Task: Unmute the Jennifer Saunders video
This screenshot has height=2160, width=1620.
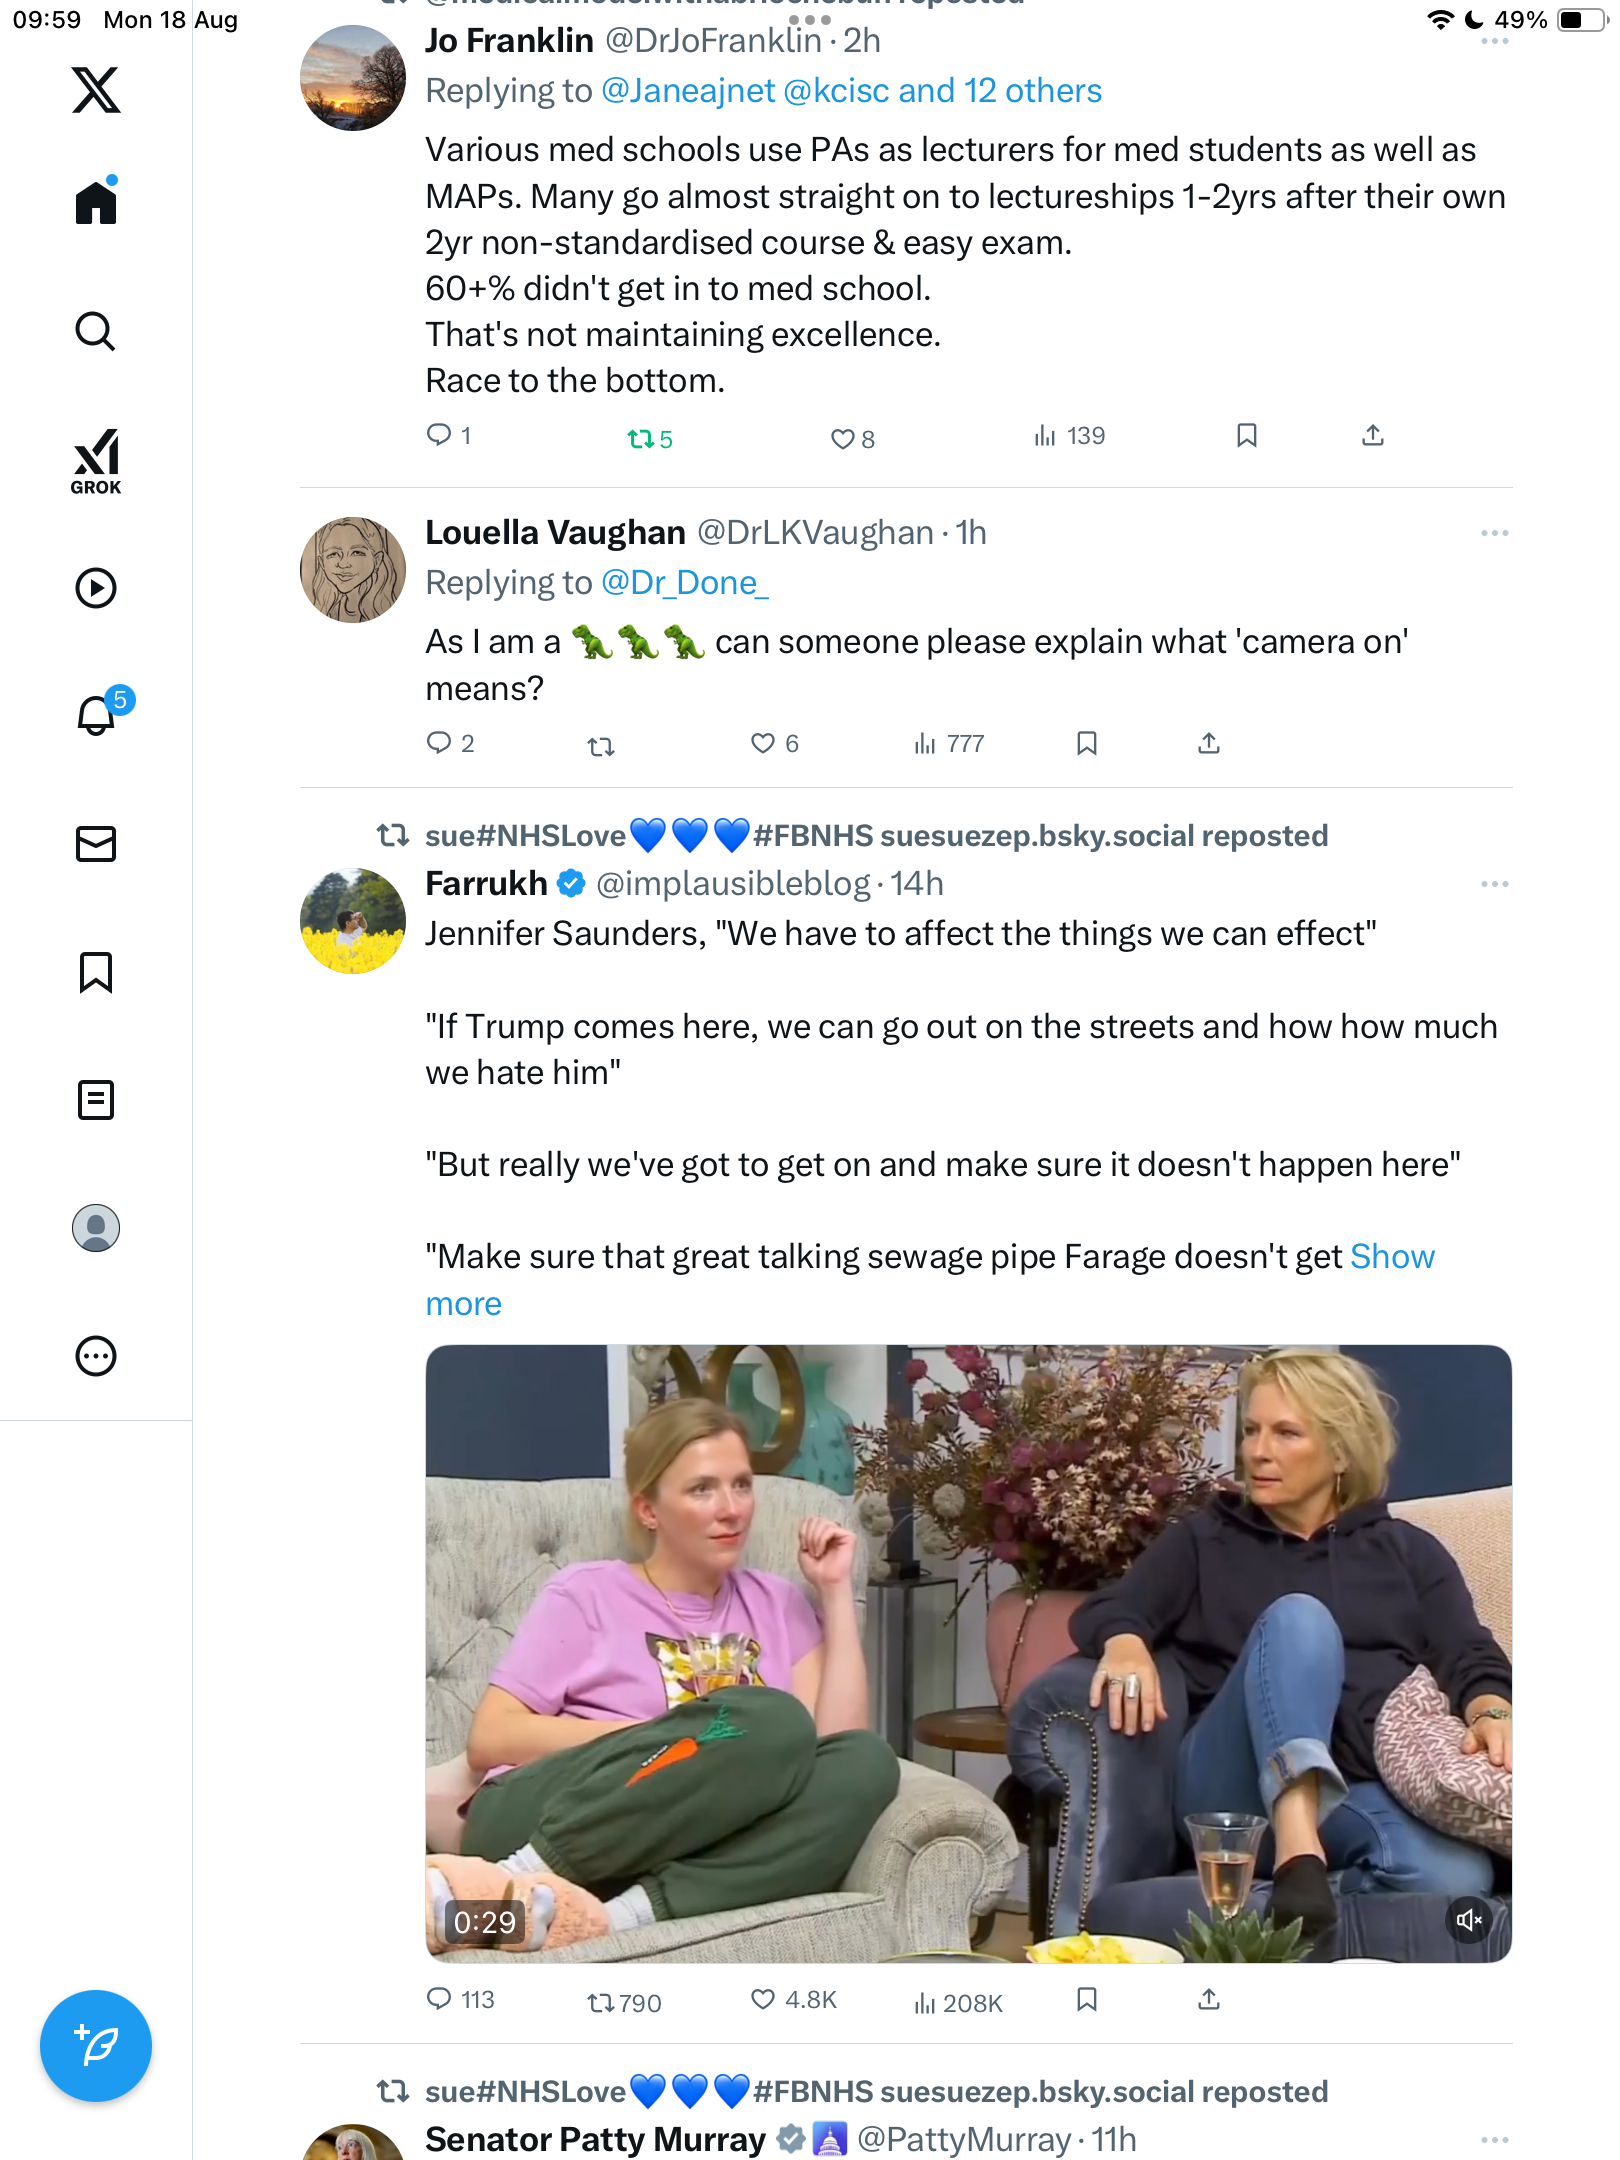Action: point(1469,1920)
